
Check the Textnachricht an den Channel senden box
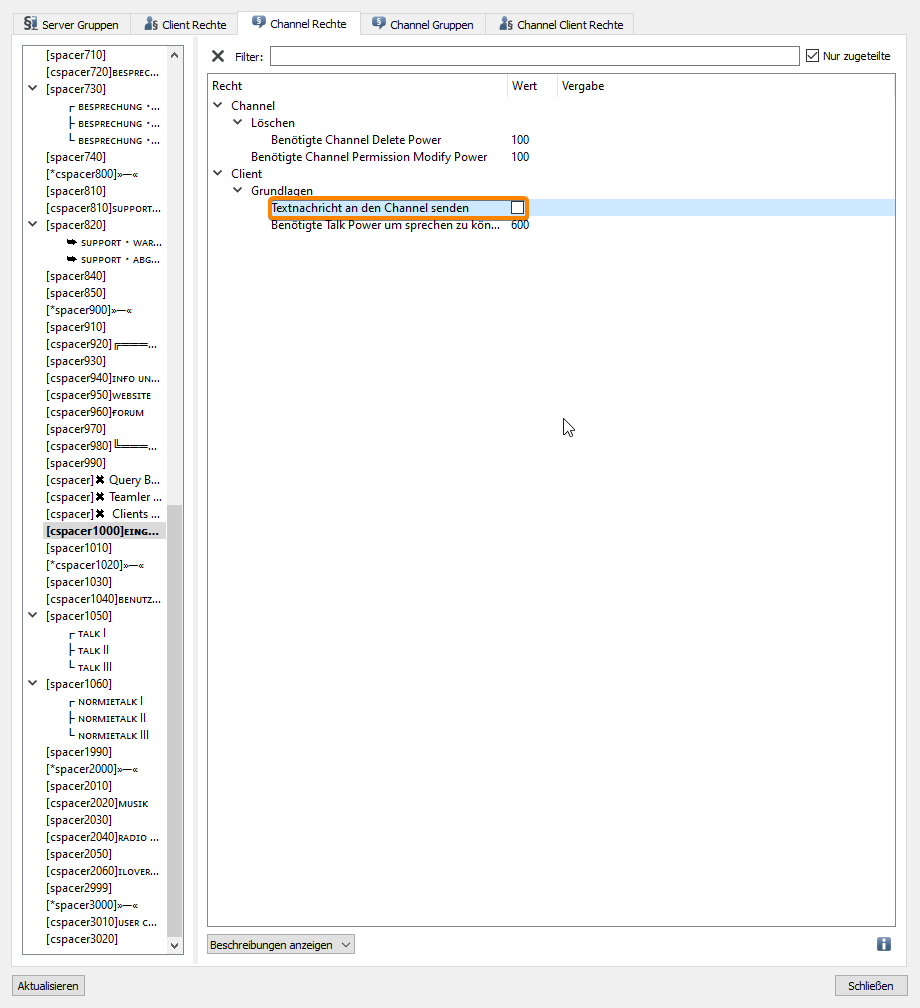[517, 207]
